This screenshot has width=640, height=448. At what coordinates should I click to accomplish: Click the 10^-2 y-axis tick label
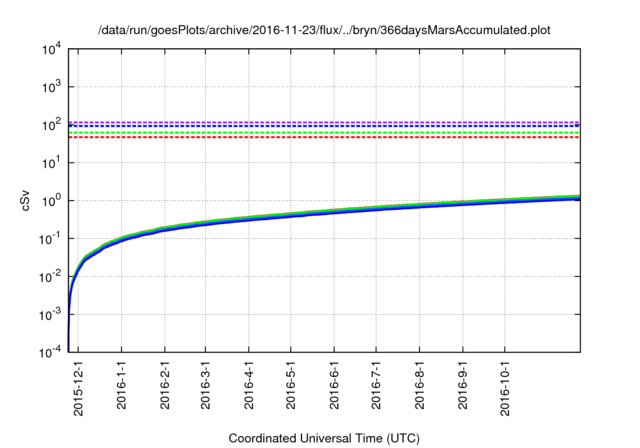[50, 276]
